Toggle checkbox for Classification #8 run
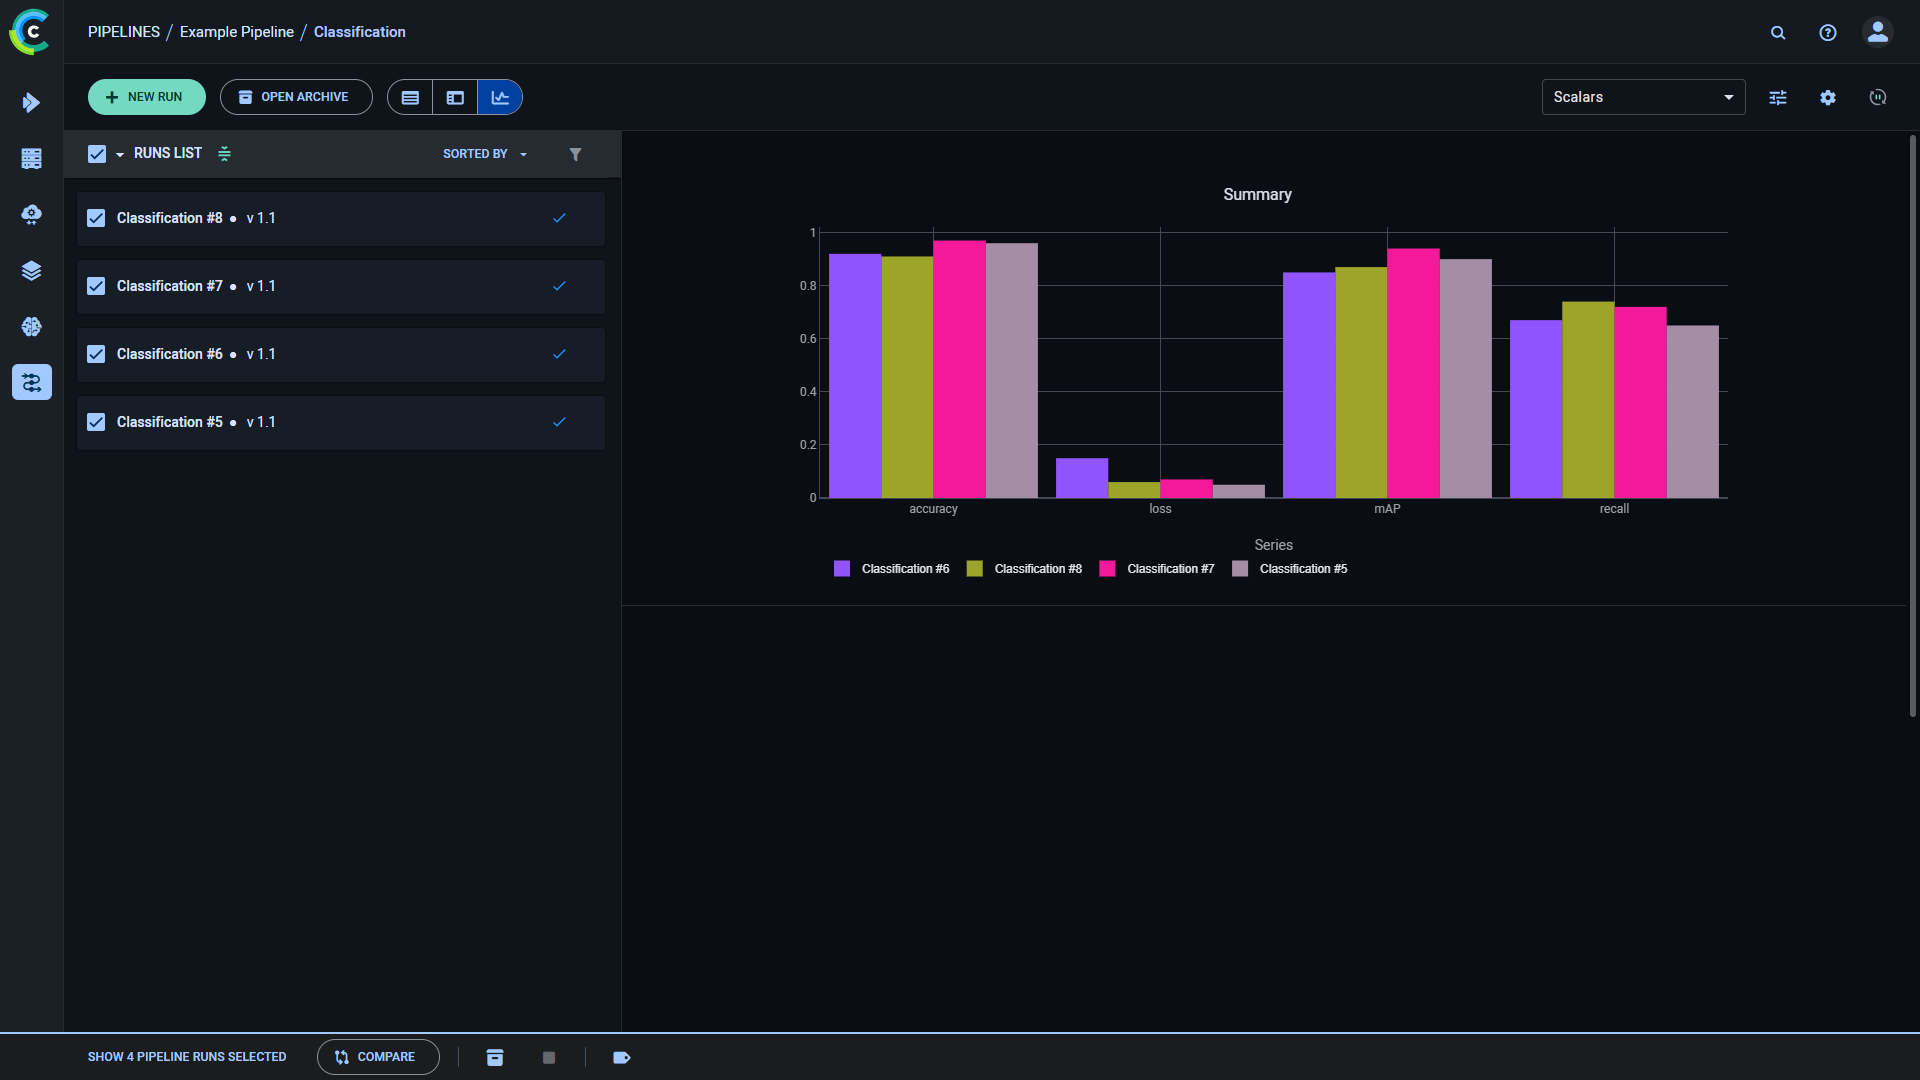The image size is (1920, 1080). (96, 218)
